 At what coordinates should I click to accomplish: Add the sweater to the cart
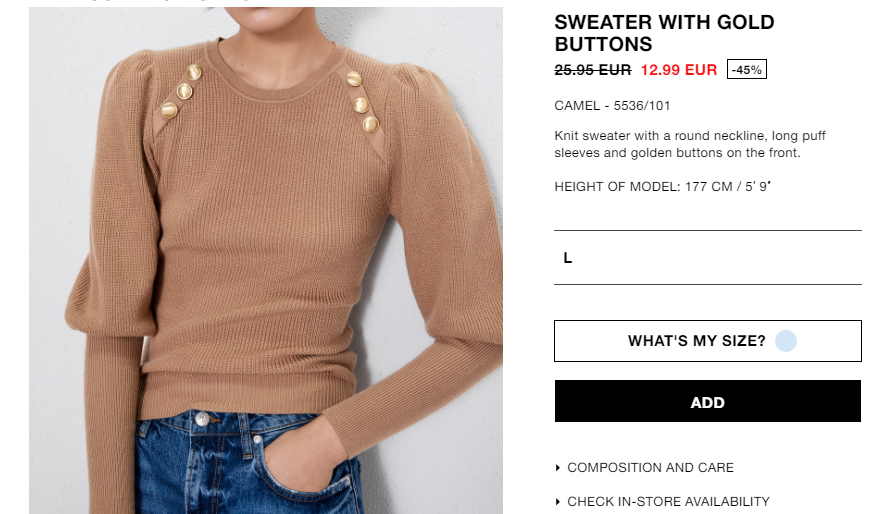[708, 401]
